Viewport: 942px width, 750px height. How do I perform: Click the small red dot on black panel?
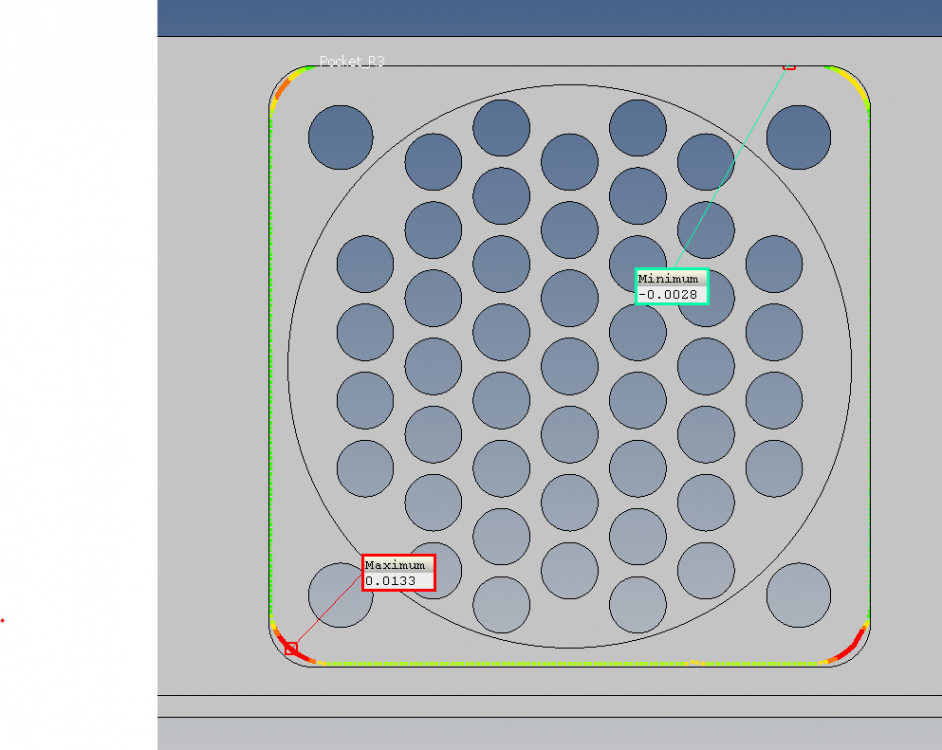pyautogui.click(x=2, y=620)
